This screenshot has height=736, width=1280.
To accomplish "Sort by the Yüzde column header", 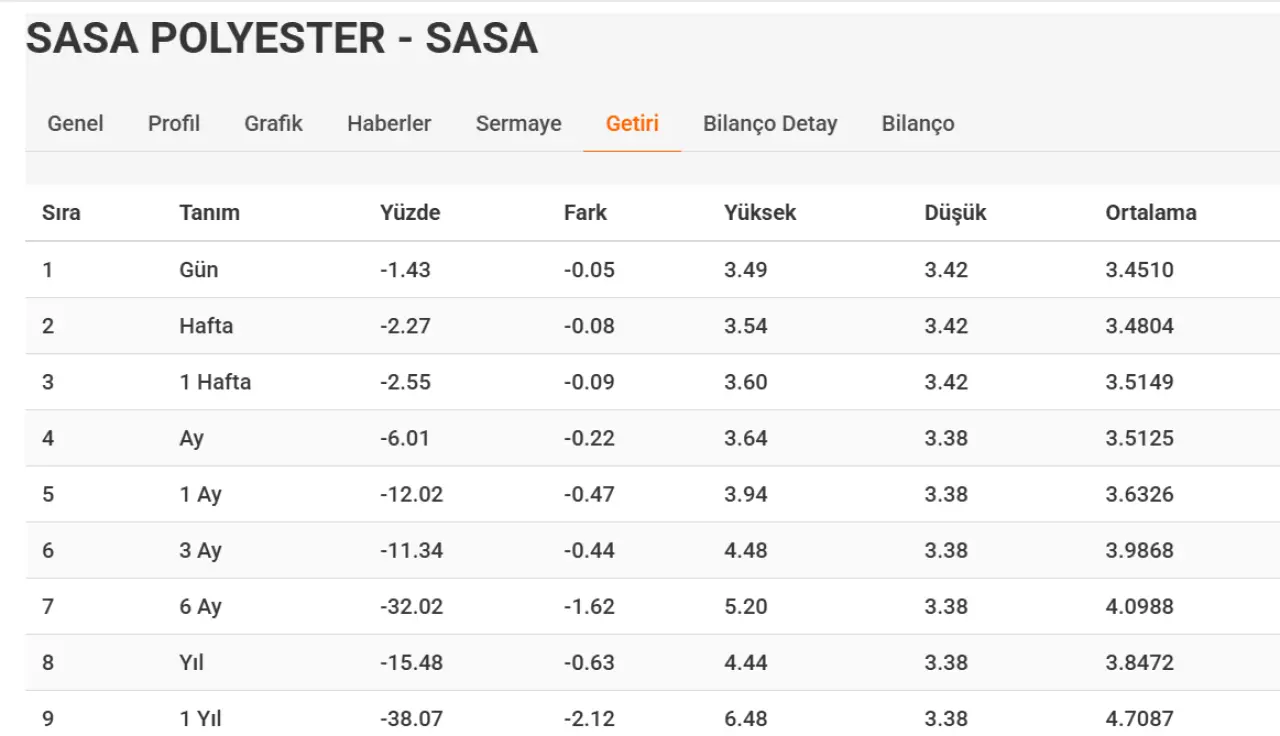I will pyautogui.click(x=410, y=213).
